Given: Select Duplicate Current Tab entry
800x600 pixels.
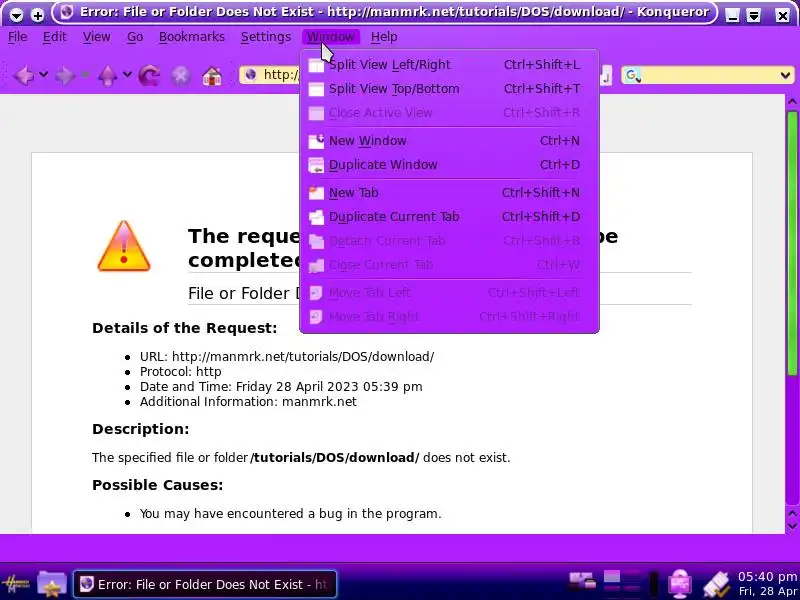Looking at the screenshot, I should 449,217.
